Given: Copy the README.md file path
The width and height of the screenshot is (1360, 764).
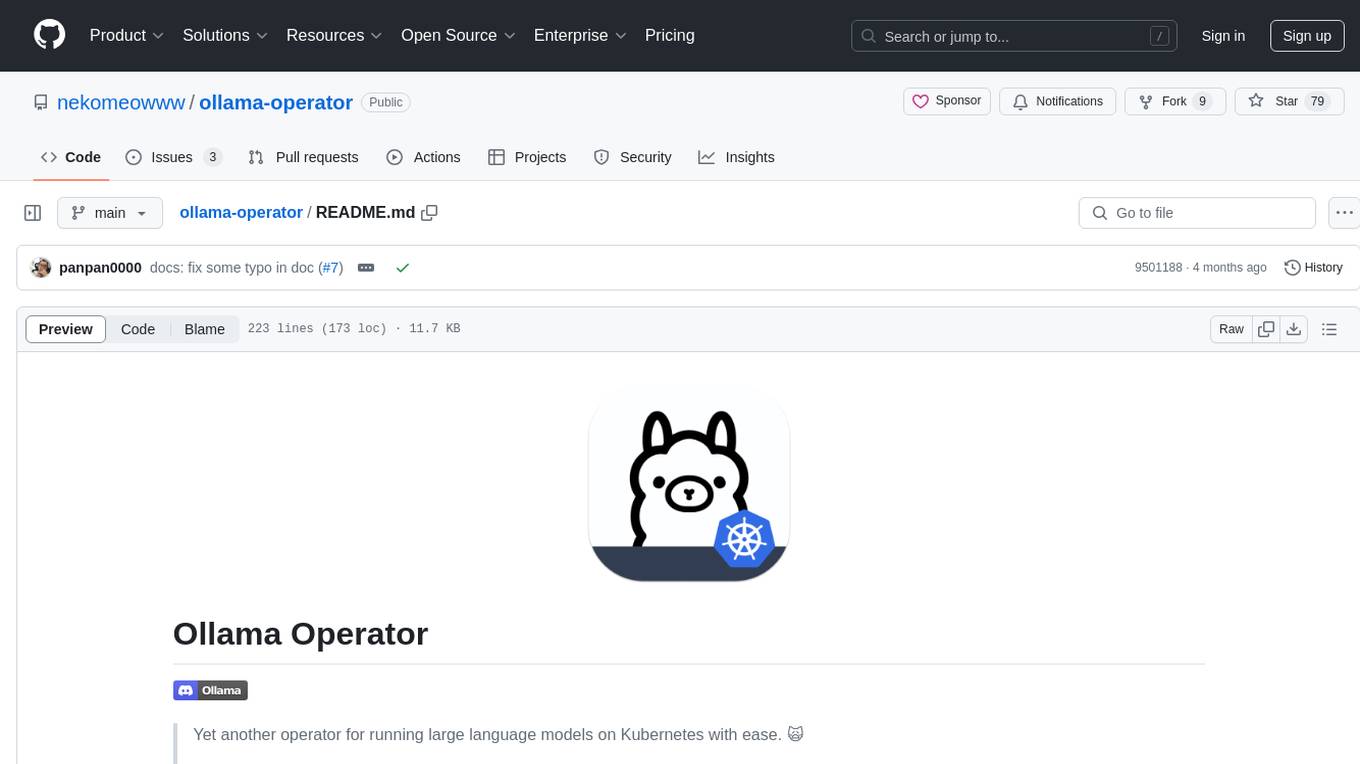Looking at the screenshot, I should (x=430, y=213).
